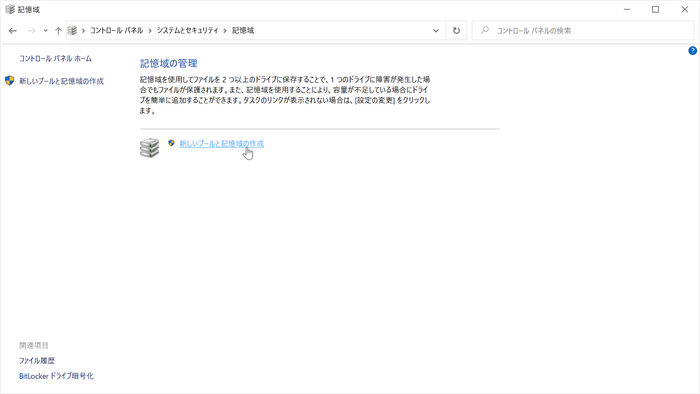Click the 記憶域の管理 heading

169,63
